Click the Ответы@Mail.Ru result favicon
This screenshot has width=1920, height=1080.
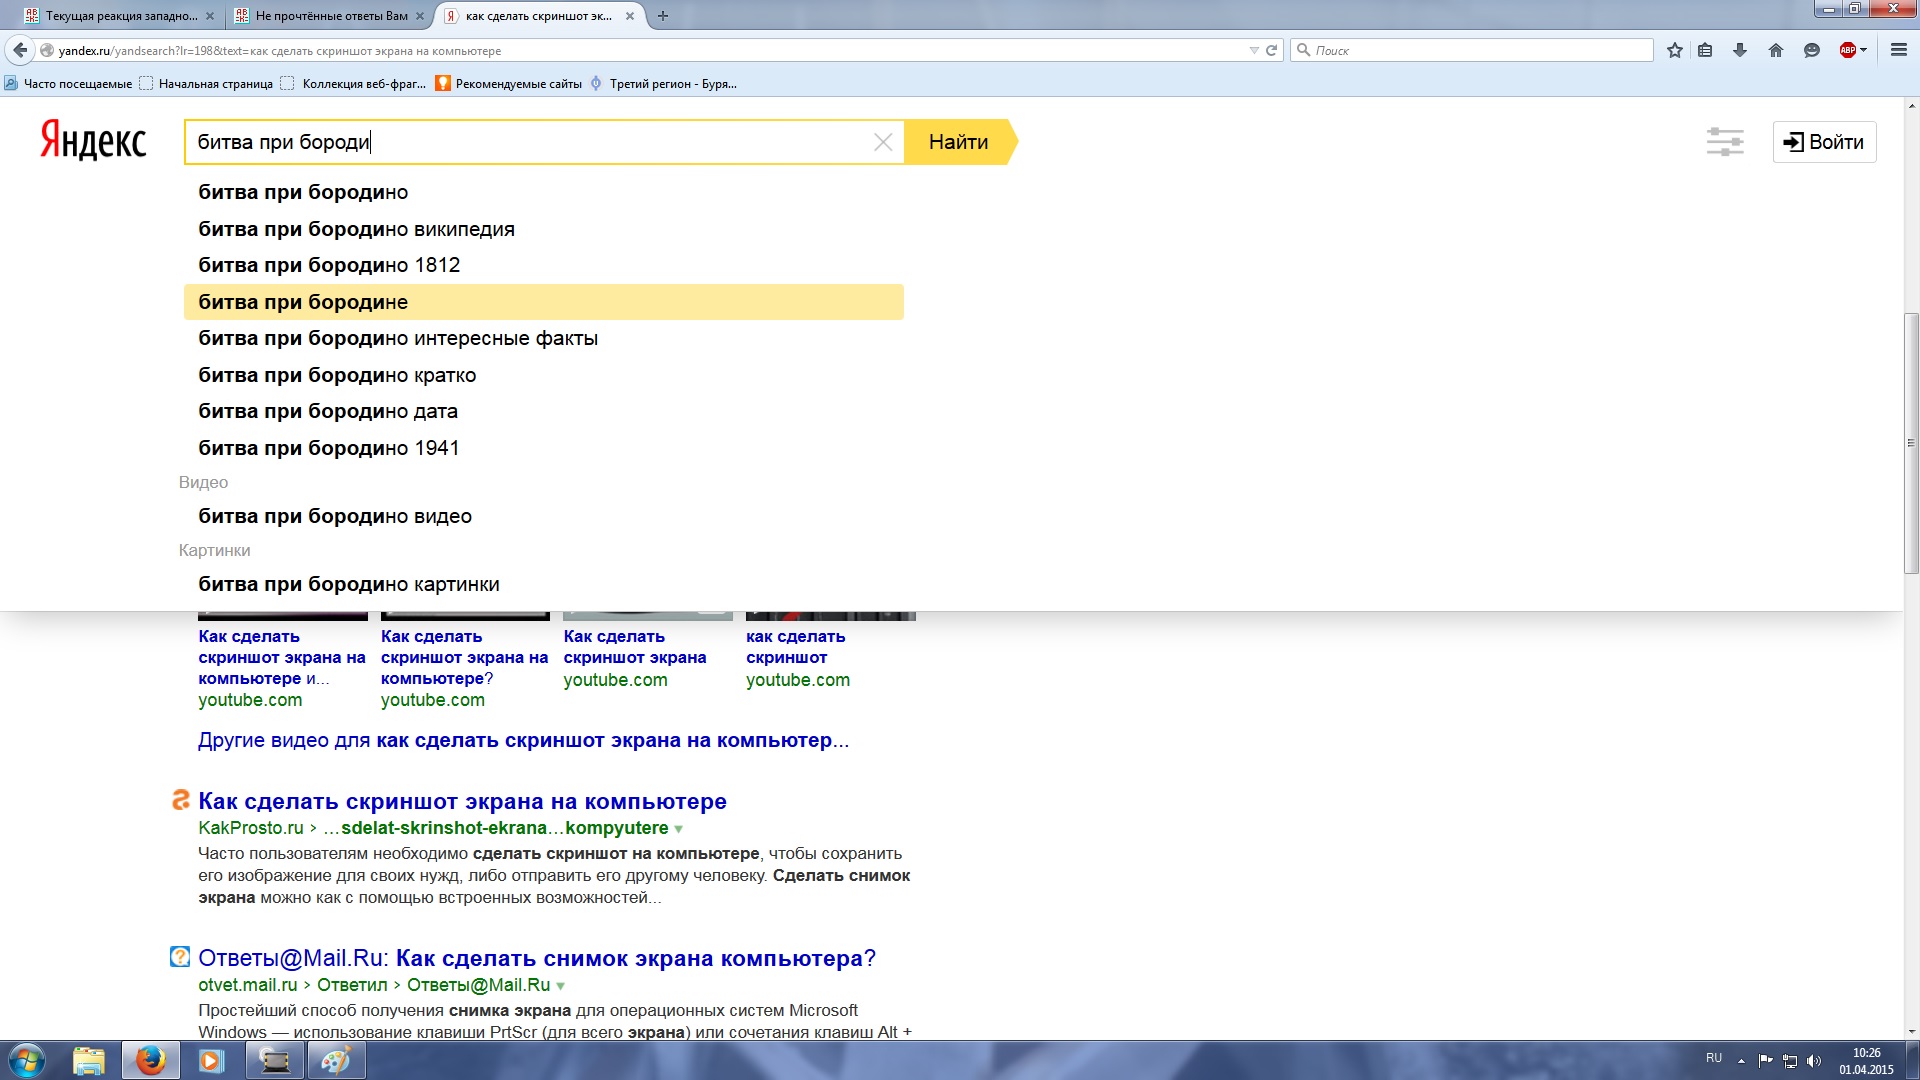pyautogui.click(x=180, y=957)
